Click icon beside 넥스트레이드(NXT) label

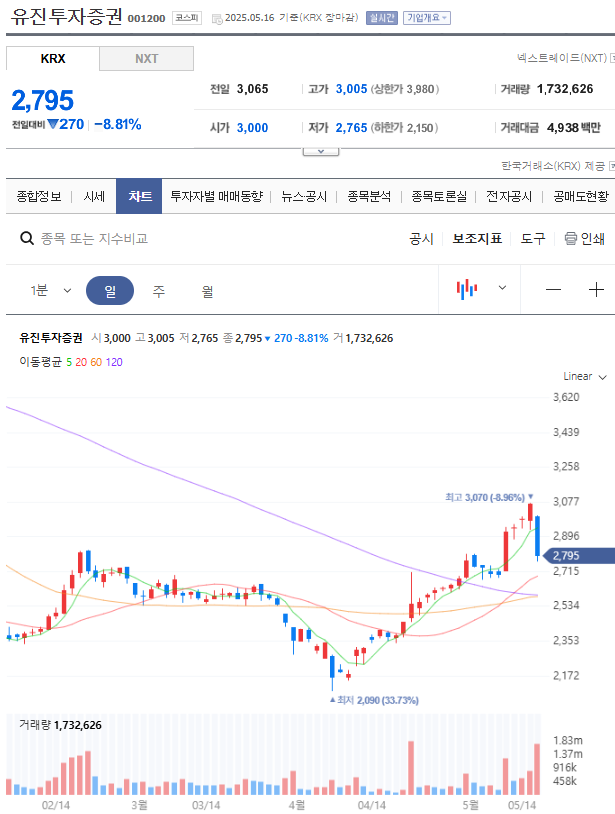coord(612,58)
